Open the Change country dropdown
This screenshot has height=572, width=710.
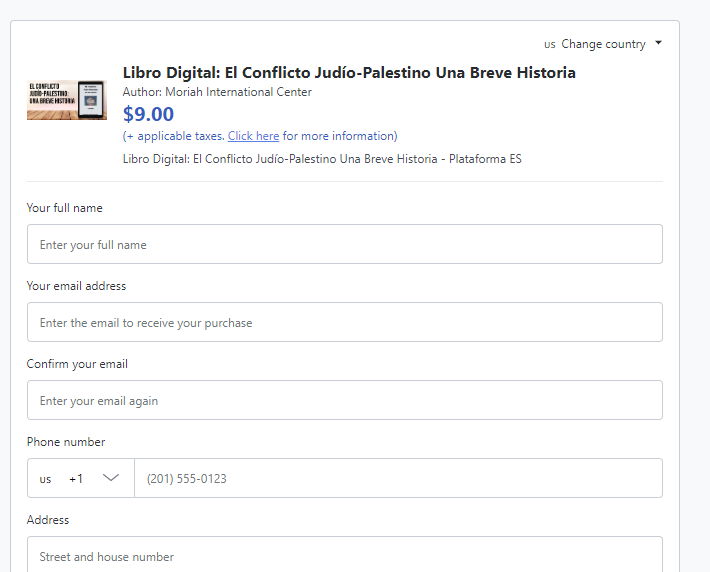603,44
